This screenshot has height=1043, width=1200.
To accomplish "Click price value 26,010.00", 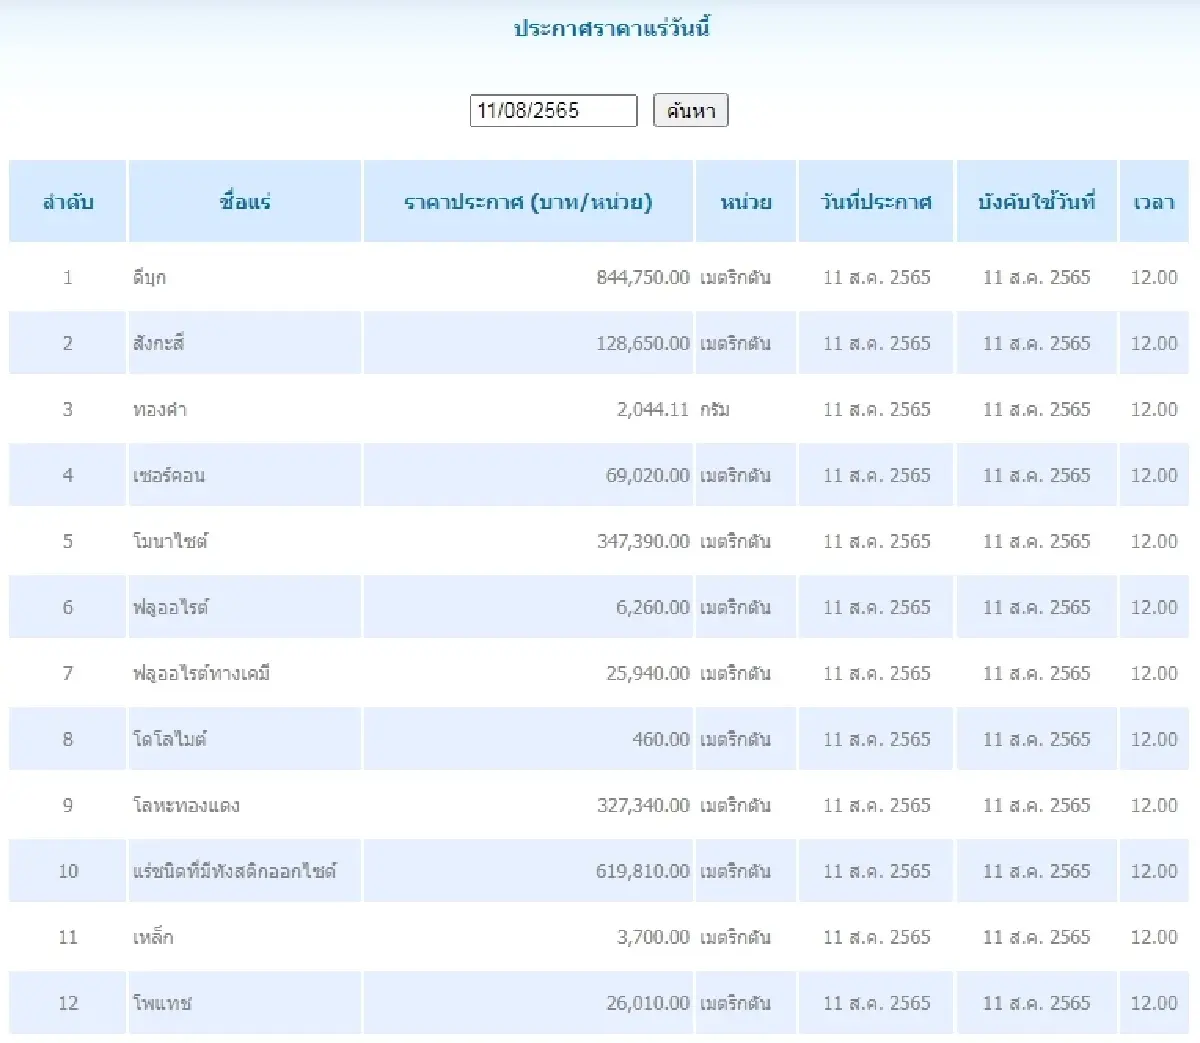I will point(648,1003).
